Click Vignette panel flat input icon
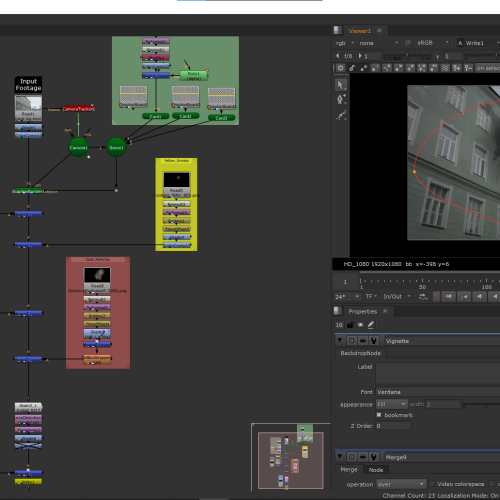Image resolution: width=500 pixels, height=500 pixels. pos(363,341)
